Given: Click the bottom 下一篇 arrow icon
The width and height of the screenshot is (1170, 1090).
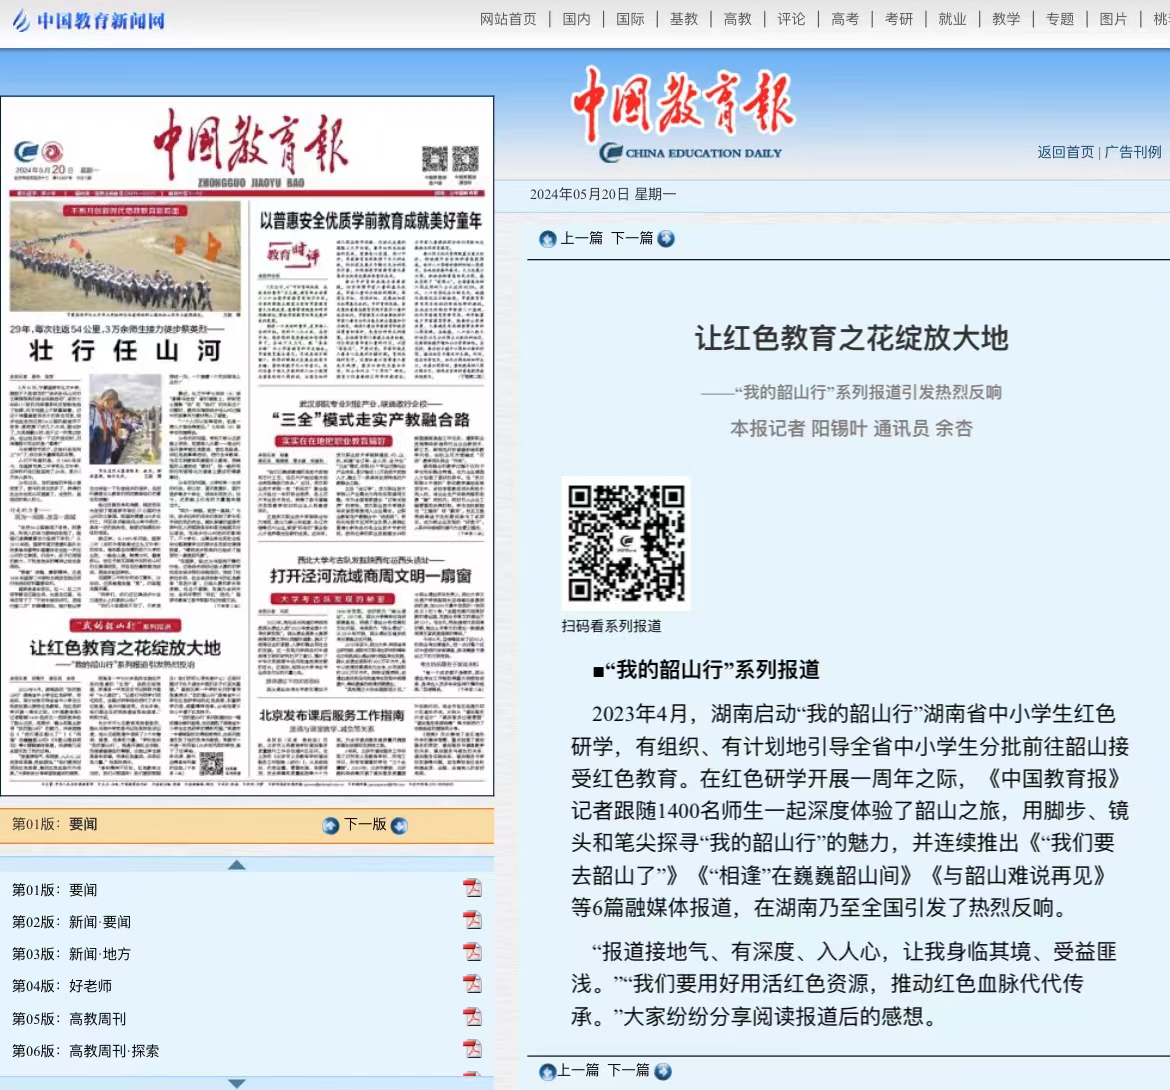Looking at the screenshot, I should (663, 1072).
